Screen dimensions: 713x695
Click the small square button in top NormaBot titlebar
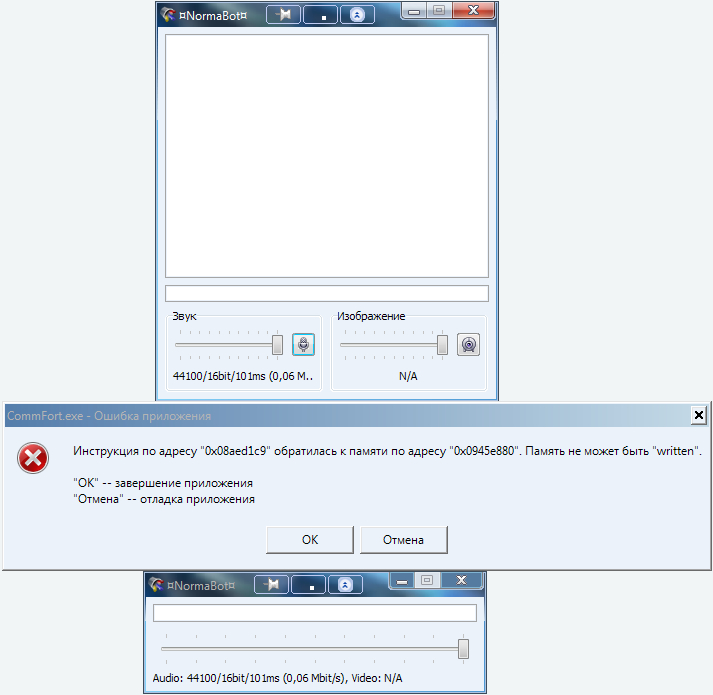(x=320, y=15)
